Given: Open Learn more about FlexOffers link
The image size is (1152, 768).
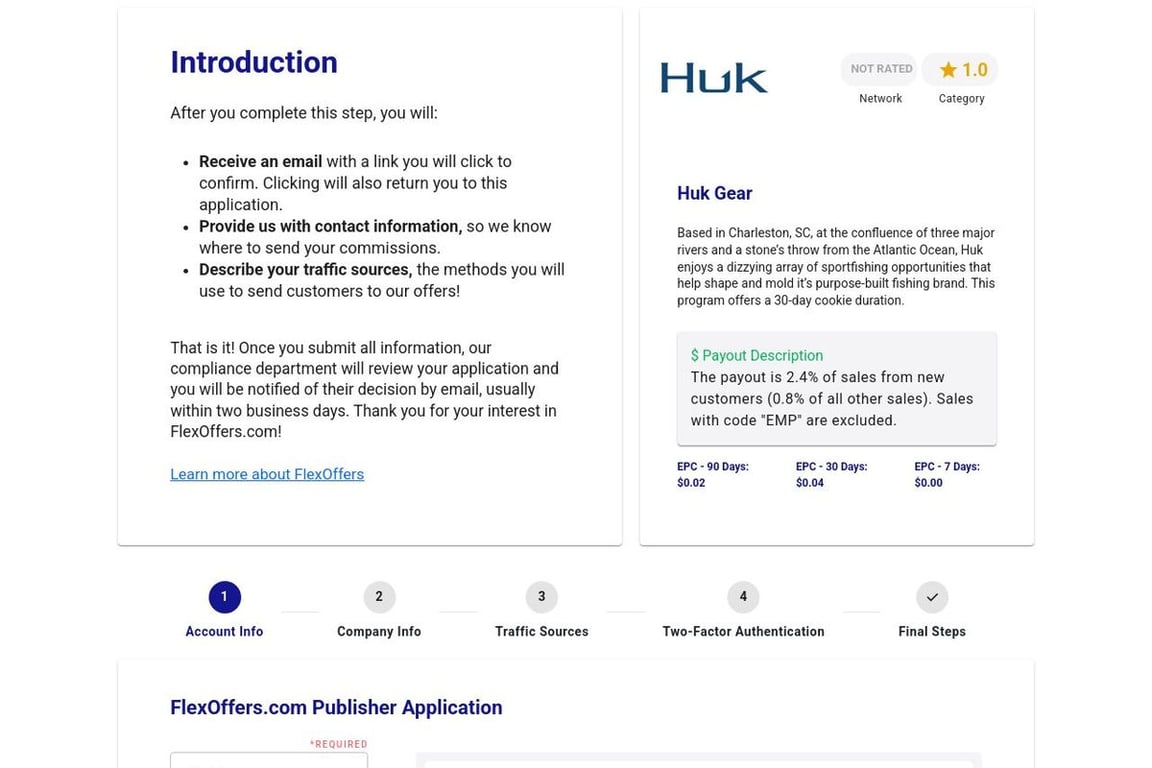Looking at the screenshot, I should (x=267, y=474).
